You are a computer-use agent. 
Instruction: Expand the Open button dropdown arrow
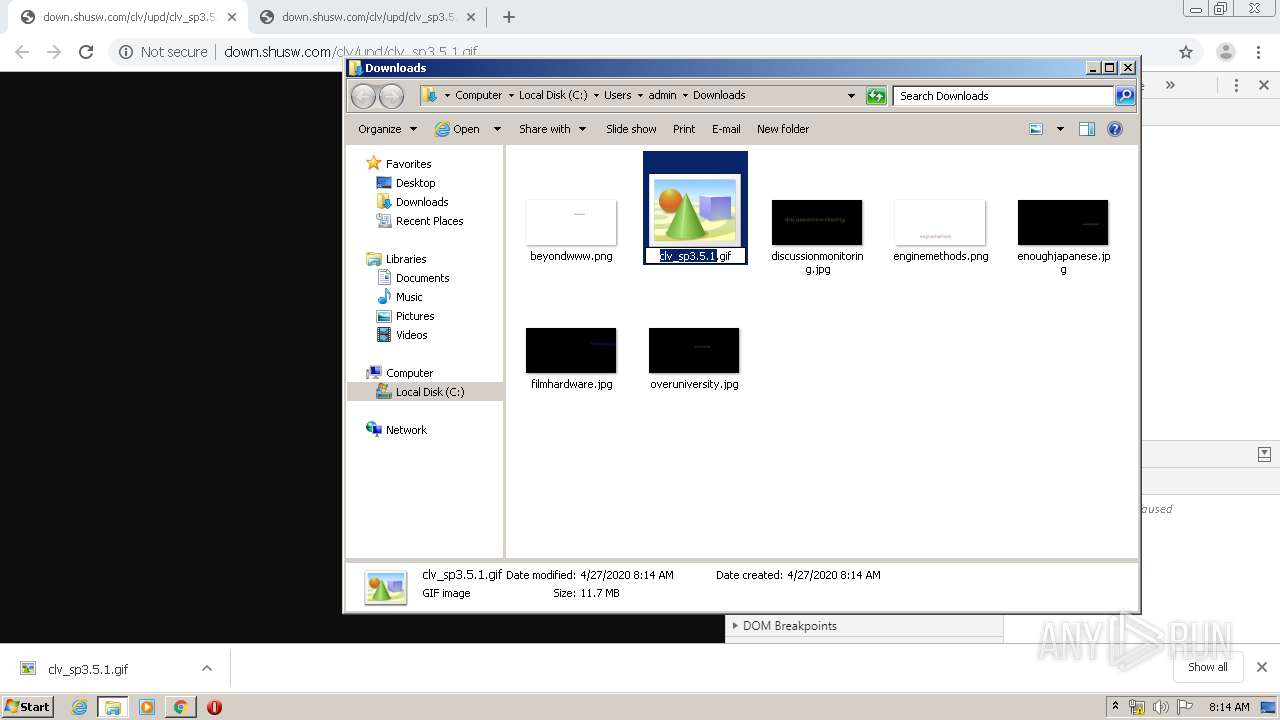pyautogui.click(x=496, y=129)
